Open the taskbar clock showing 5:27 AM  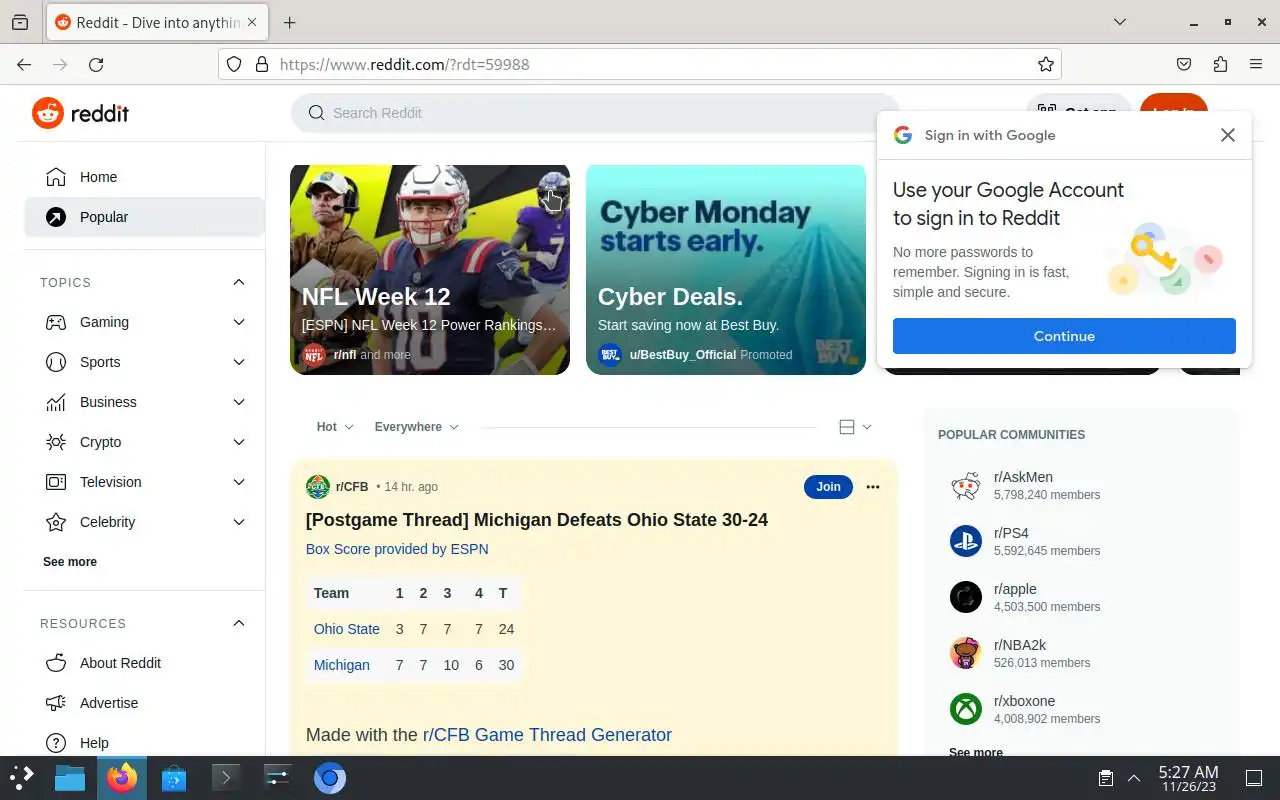coord(1188,778)
